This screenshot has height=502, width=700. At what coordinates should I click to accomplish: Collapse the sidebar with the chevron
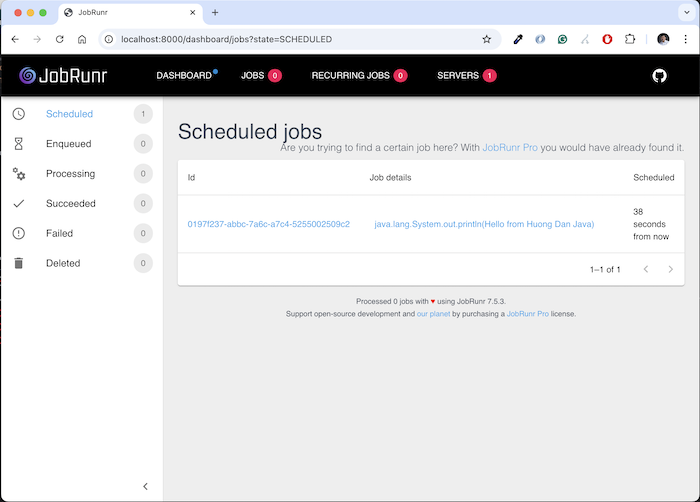point(145,486)
